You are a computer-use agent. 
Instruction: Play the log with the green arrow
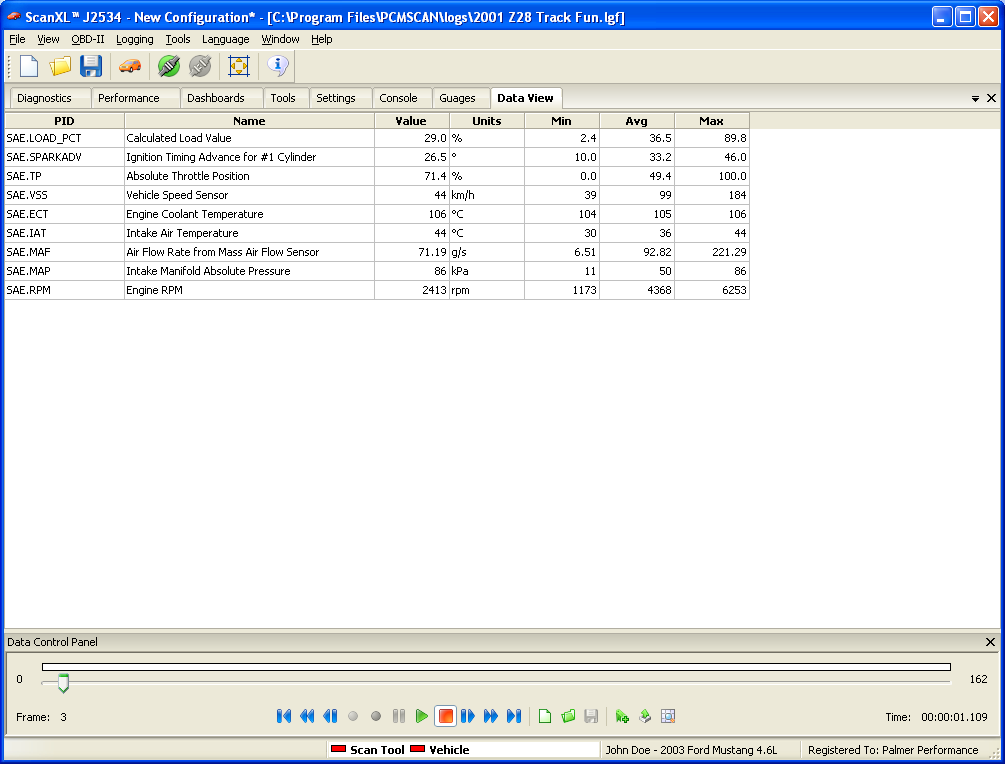tap(422, 716)
